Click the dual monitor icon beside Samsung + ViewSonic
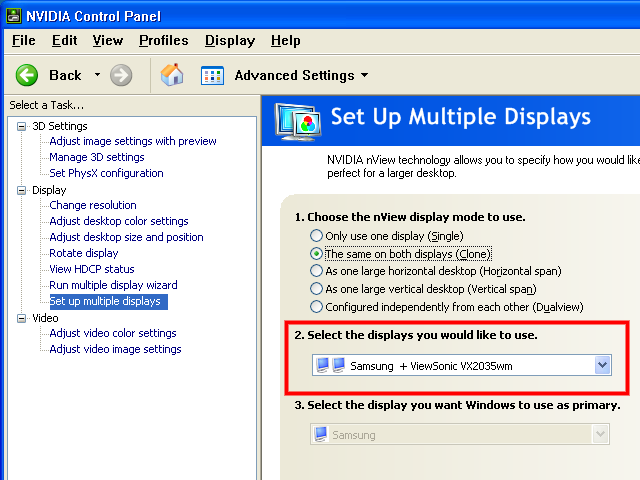The height and width of the screenshot is (480, 640). (331, 365)
